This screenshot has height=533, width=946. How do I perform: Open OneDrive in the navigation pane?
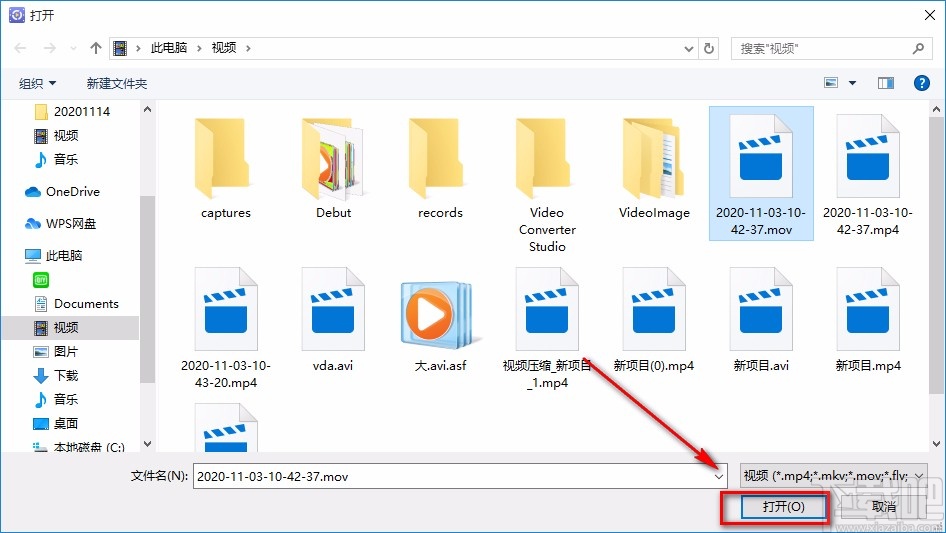point(62,192)
